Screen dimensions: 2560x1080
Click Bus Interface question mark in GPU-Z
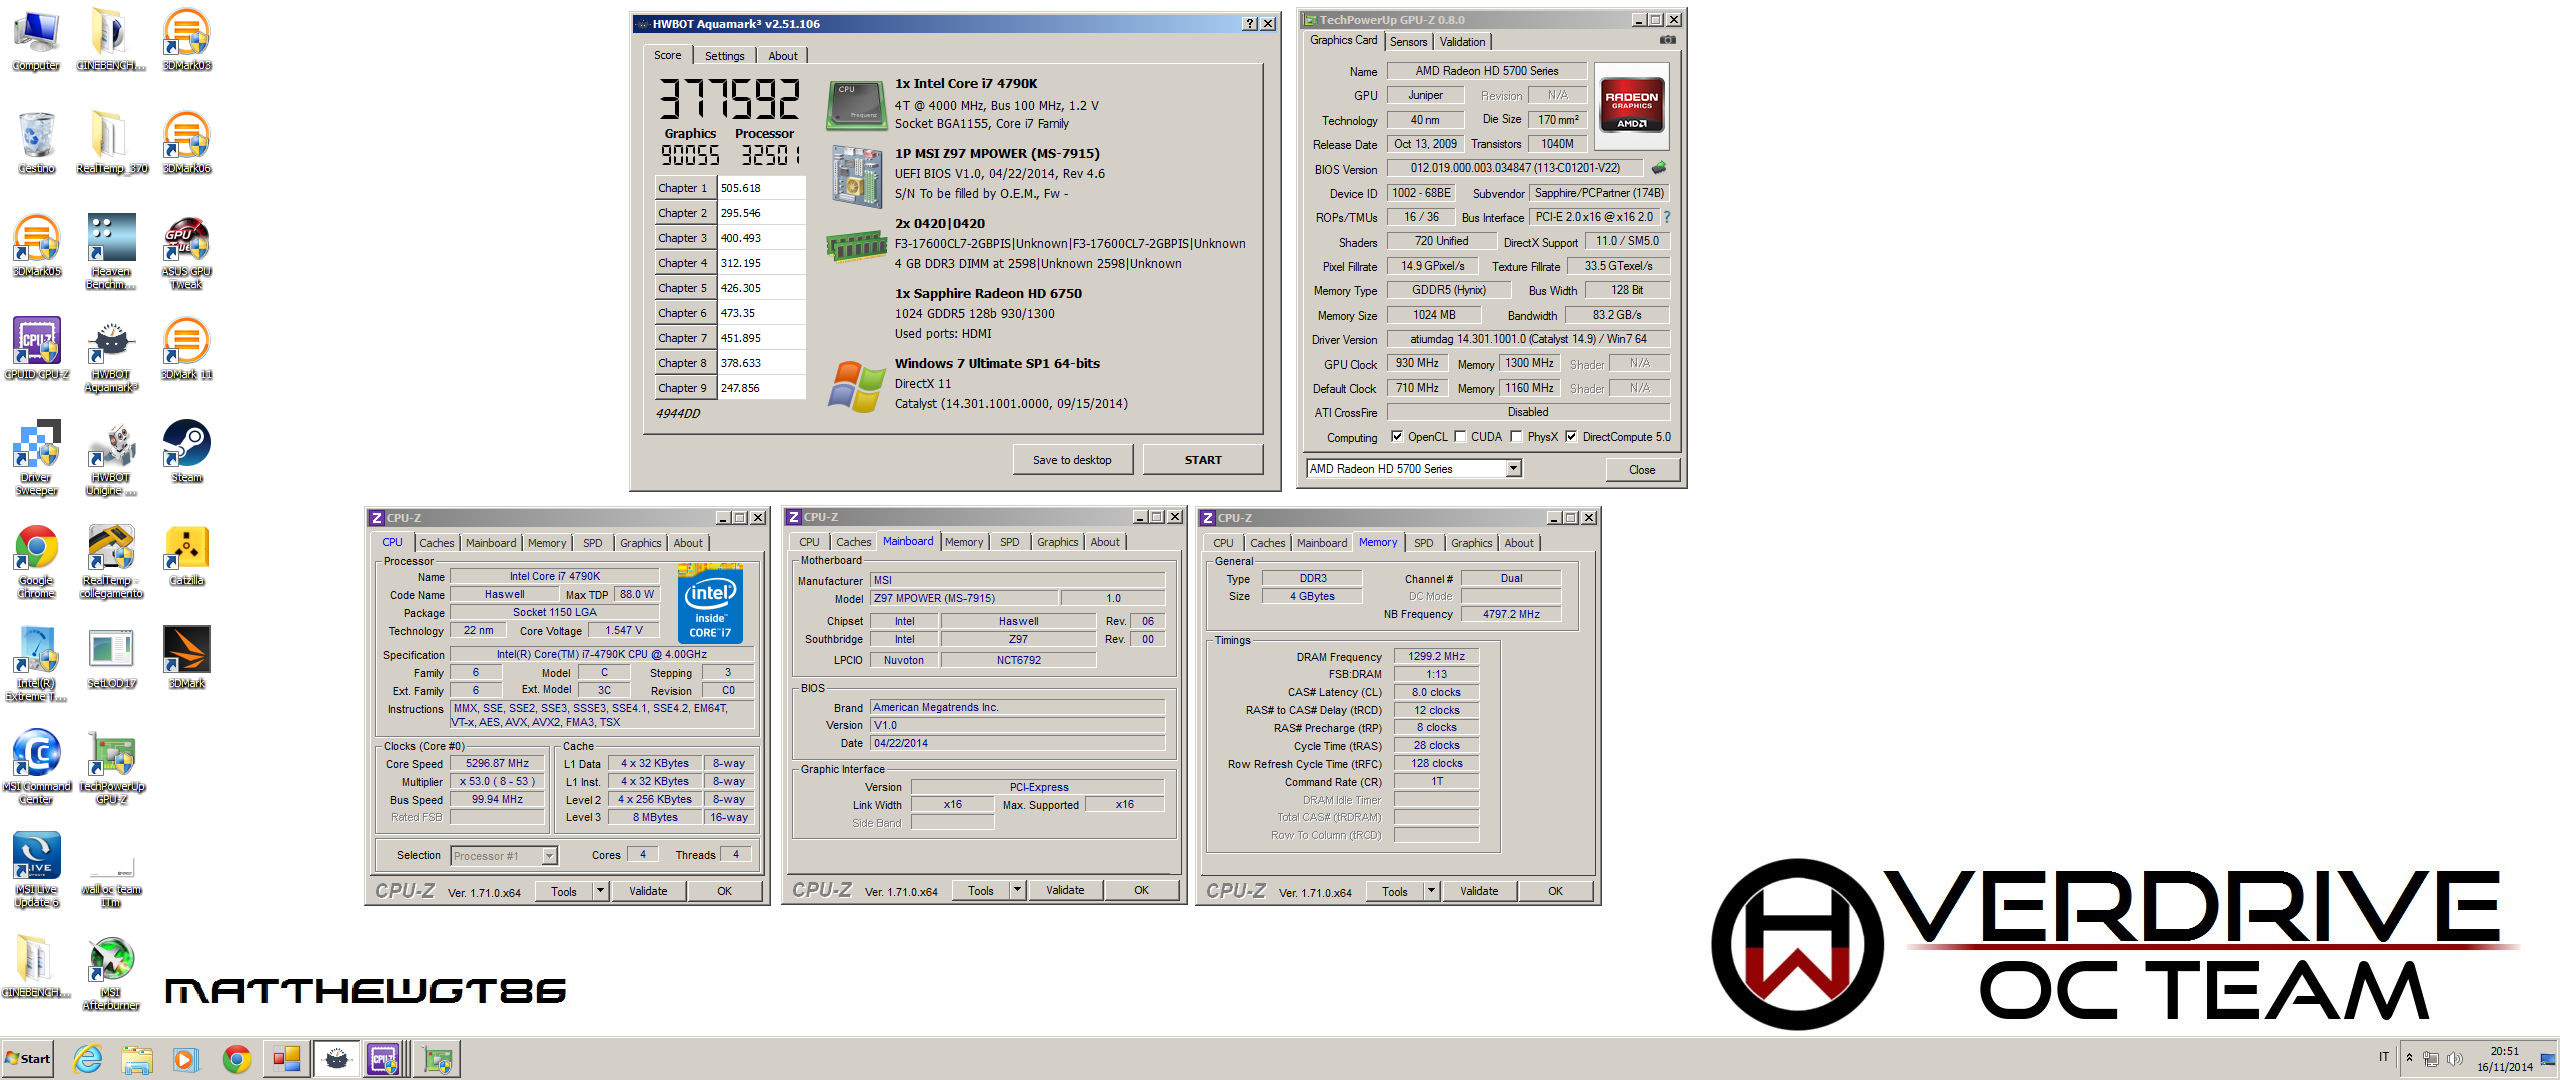pyautogui.click(x=1667, y=217)
